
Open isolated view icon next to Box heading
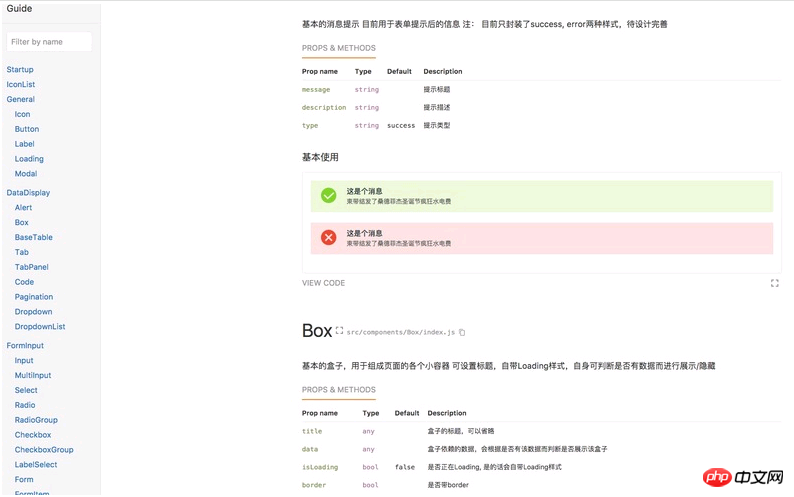[339, 331]
